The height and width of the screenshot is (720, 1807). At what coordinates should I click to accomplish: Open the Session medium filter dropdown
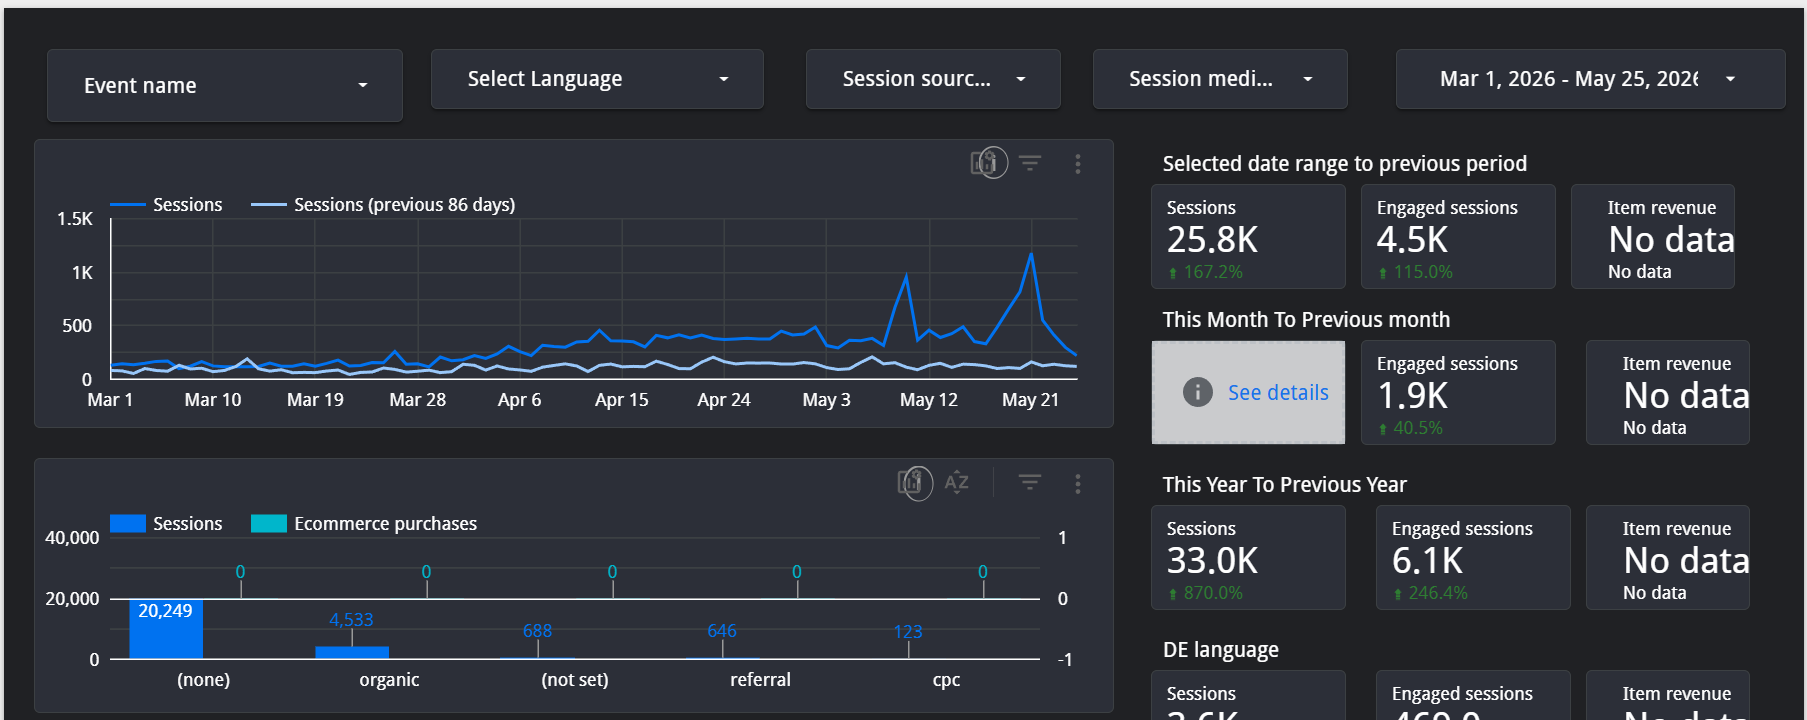[x=1220, y=79]
